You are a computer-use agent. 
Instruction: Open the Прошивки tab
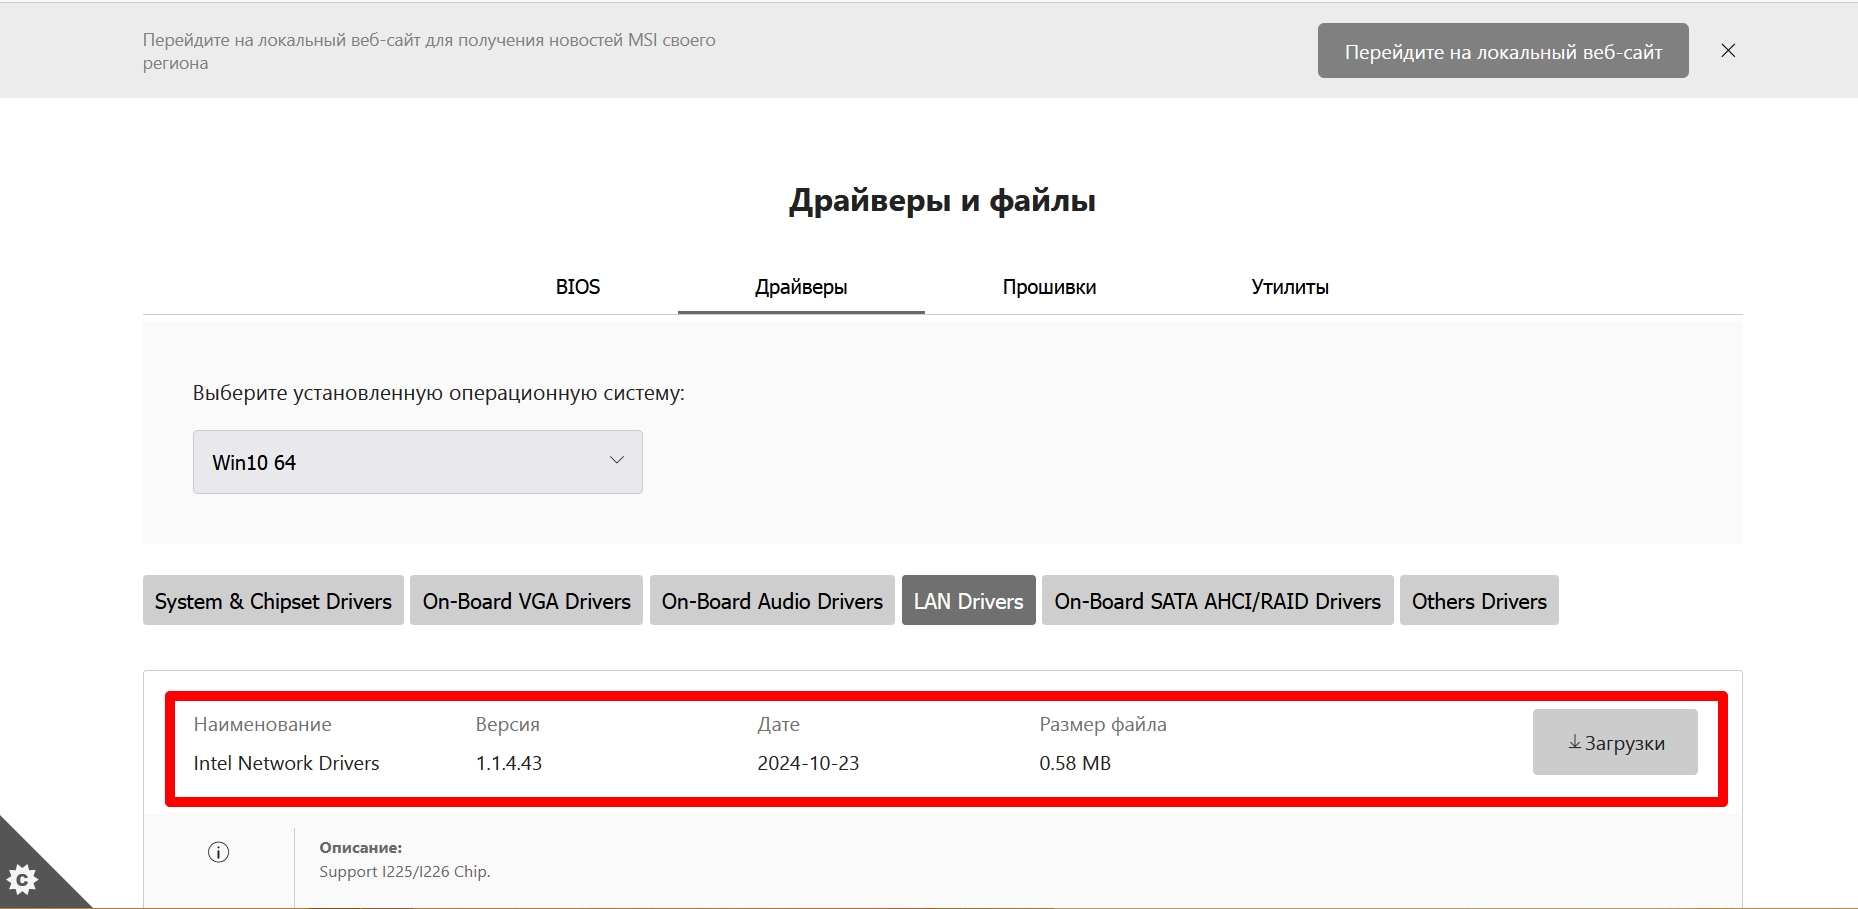click(x=1049, y=287)
